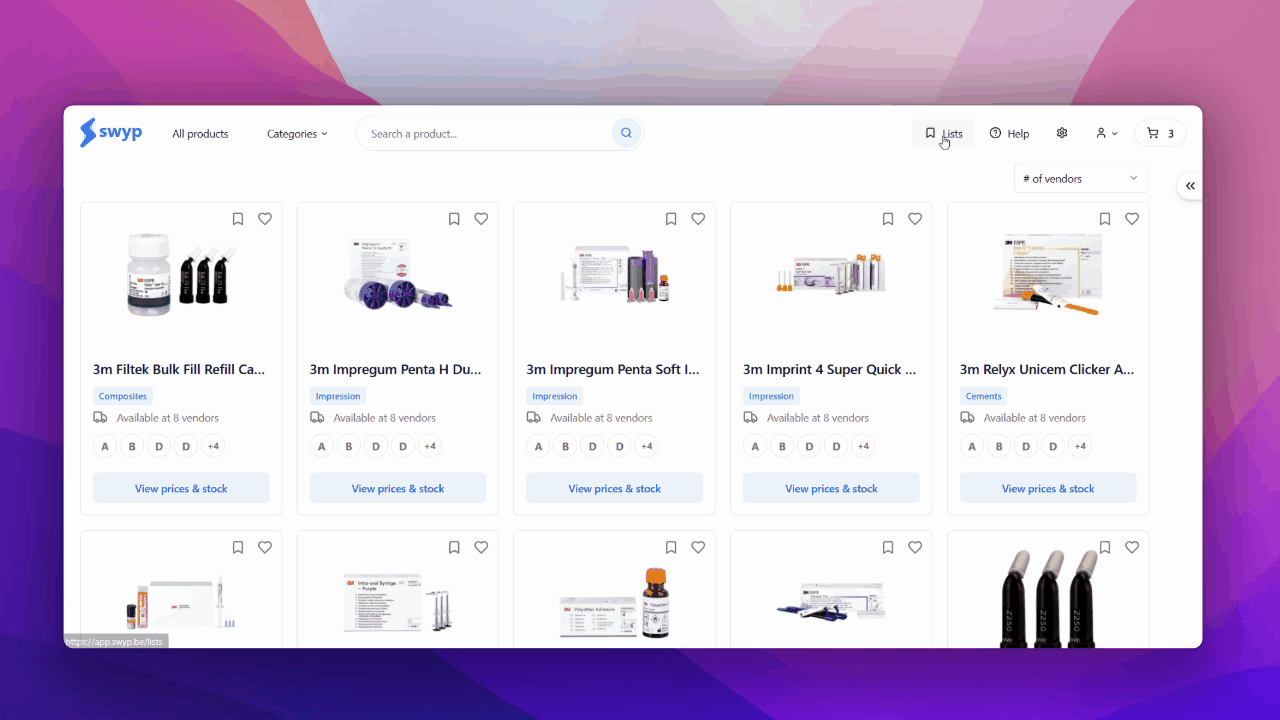Click vendor A badge on Imprint 4
This screenshot has width=1280, height=720.
755,446
